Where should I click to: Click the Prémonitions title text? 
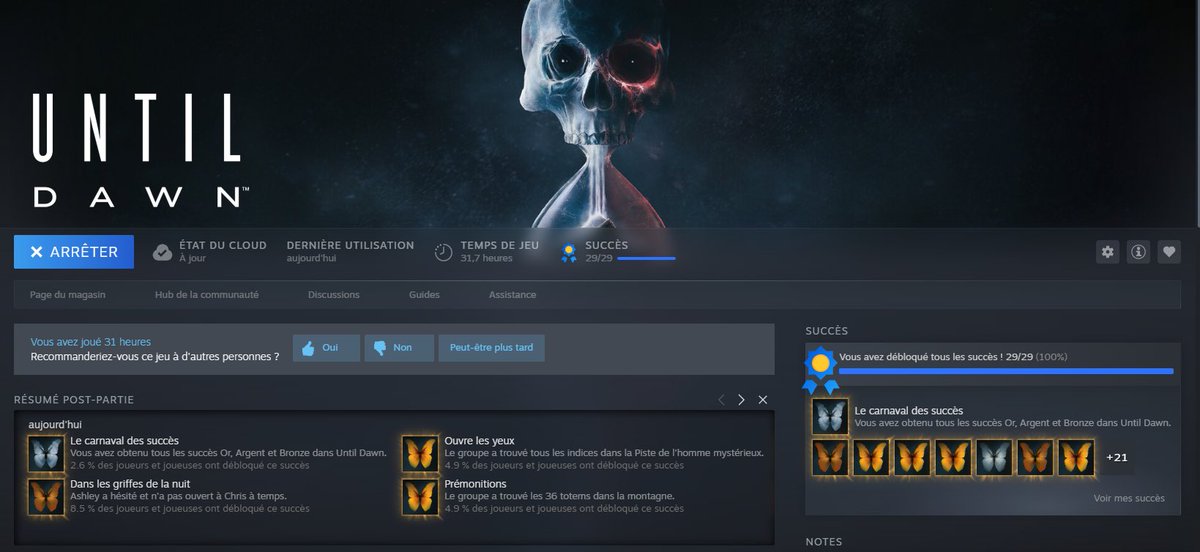(475, 484)
